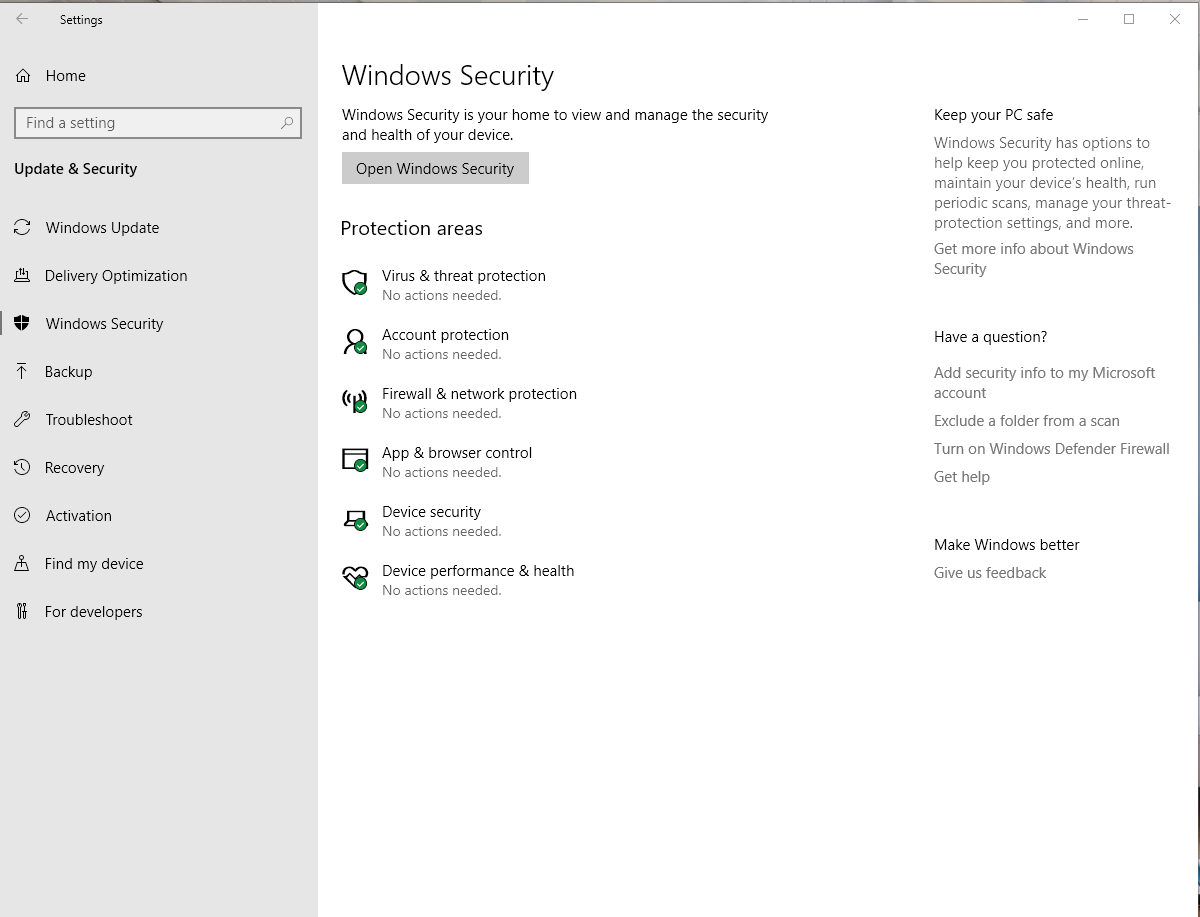The image size is (1200, 917).
Task: Open Get more info about Windows Security link
Action: tap(1033, 258)
